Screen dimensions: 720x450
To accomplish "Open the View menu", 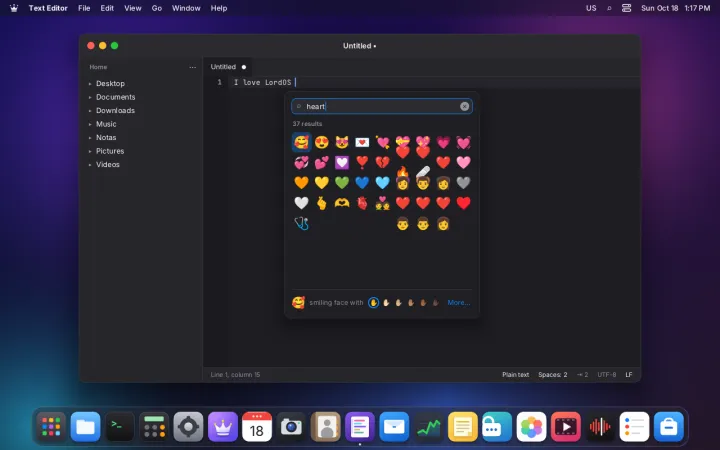I will click(133, 8).
